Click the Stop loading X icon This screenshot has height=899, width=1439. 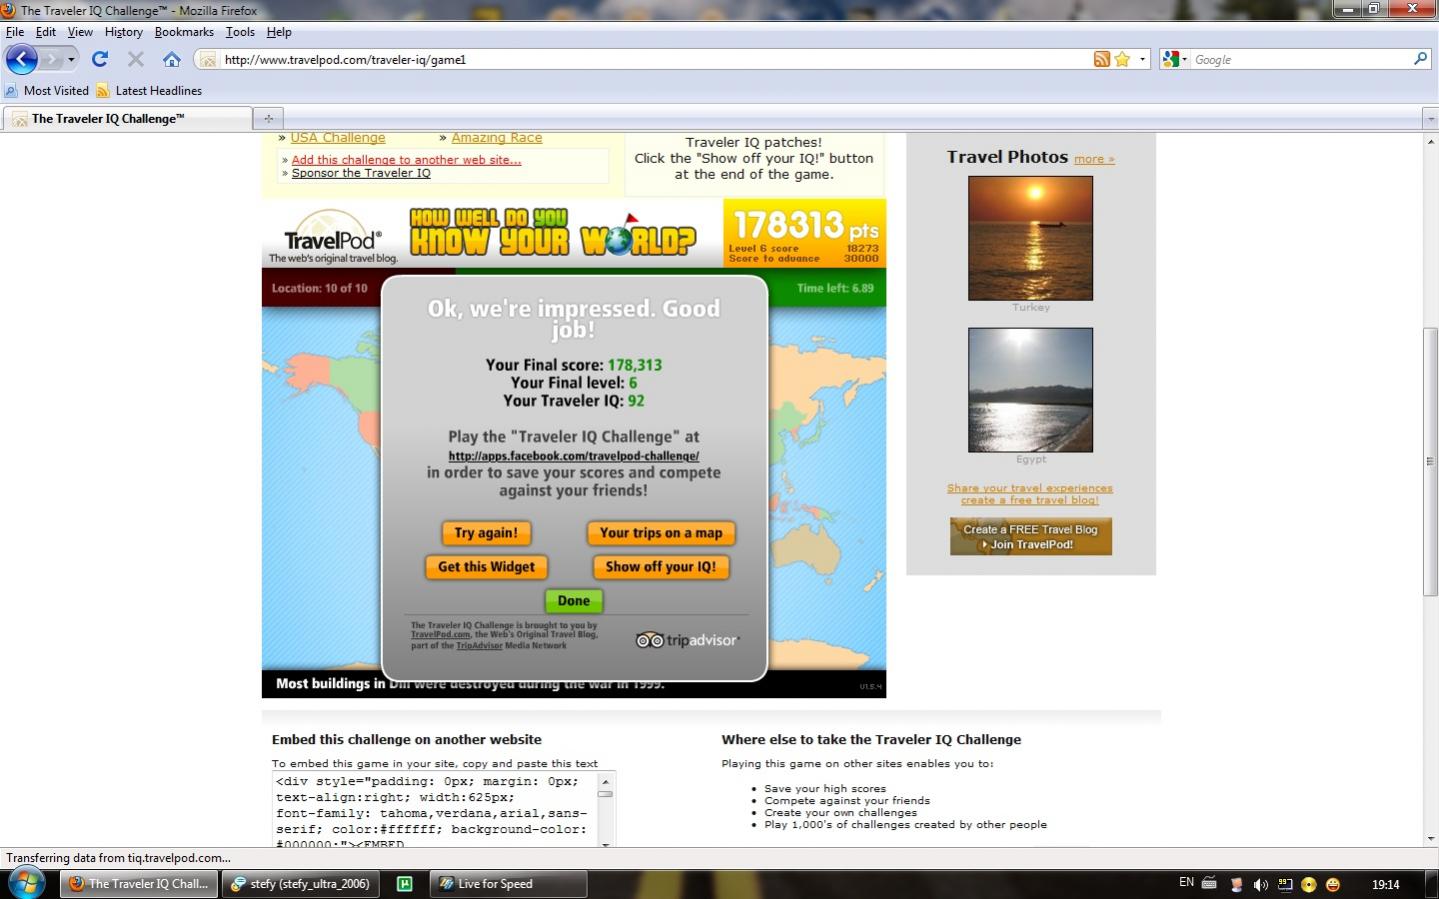point(136,59)
